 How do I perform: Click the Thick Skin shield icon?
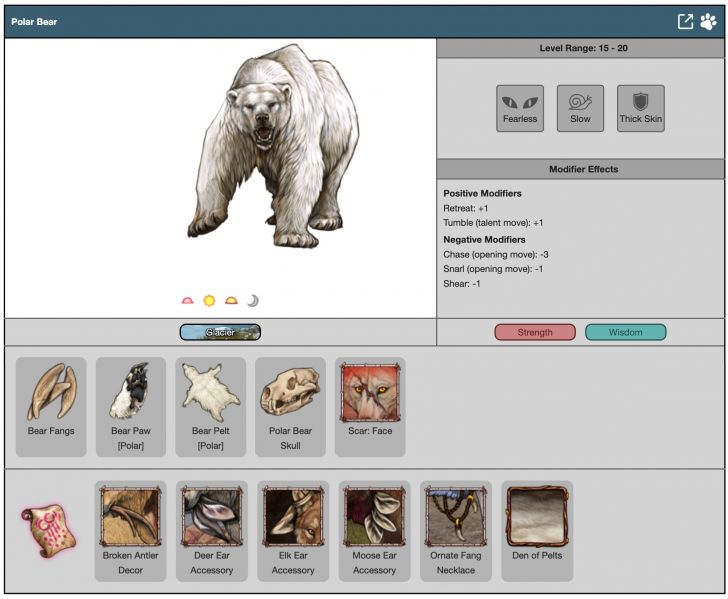640,108
